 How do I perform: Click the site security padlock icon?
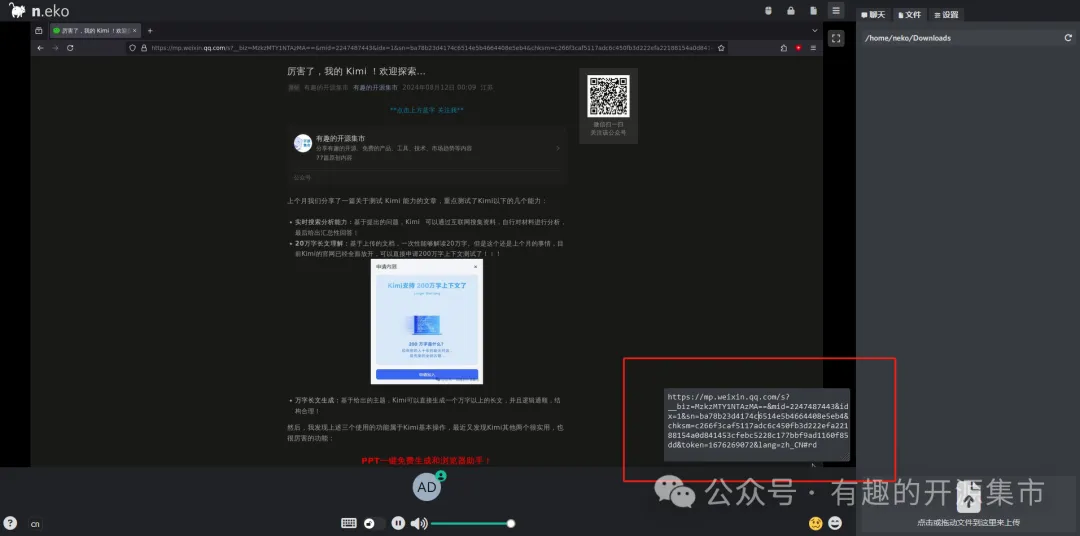click(x=144, y=48)
